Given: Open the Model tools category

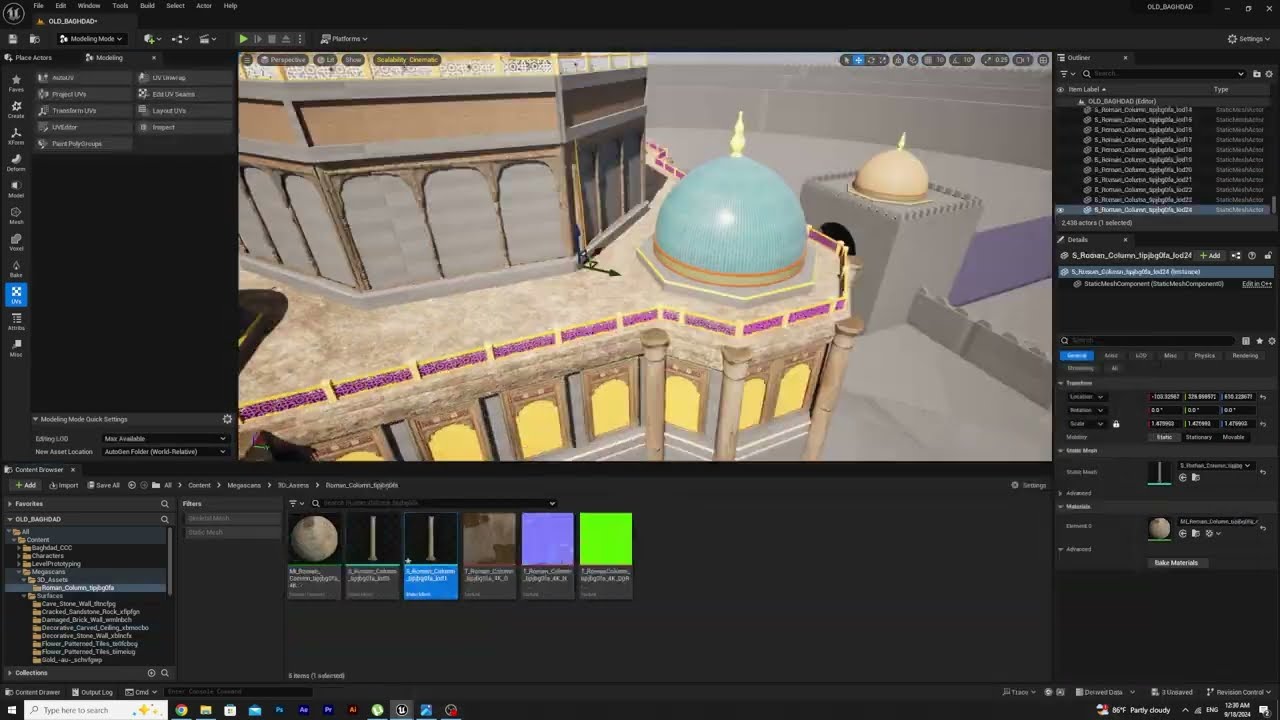Looking at the screenshot, I should [x=16, y=187].
